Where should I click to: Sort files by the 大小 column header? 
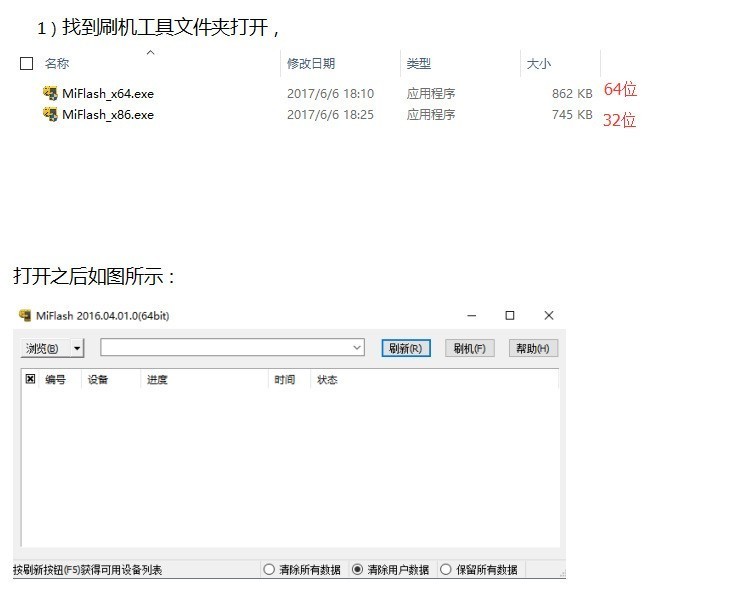(539, 63)
